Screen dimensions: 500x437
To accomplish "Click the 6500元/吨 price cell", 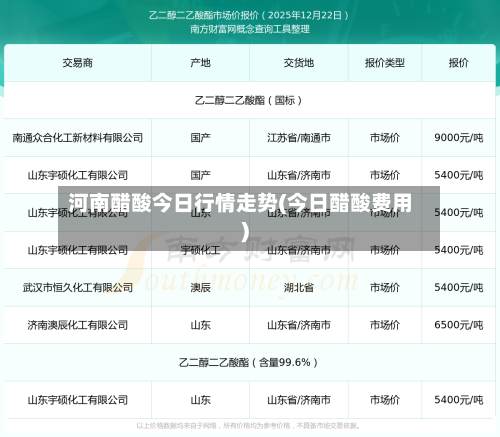I will pyautogui.click(x=458, y=325).
